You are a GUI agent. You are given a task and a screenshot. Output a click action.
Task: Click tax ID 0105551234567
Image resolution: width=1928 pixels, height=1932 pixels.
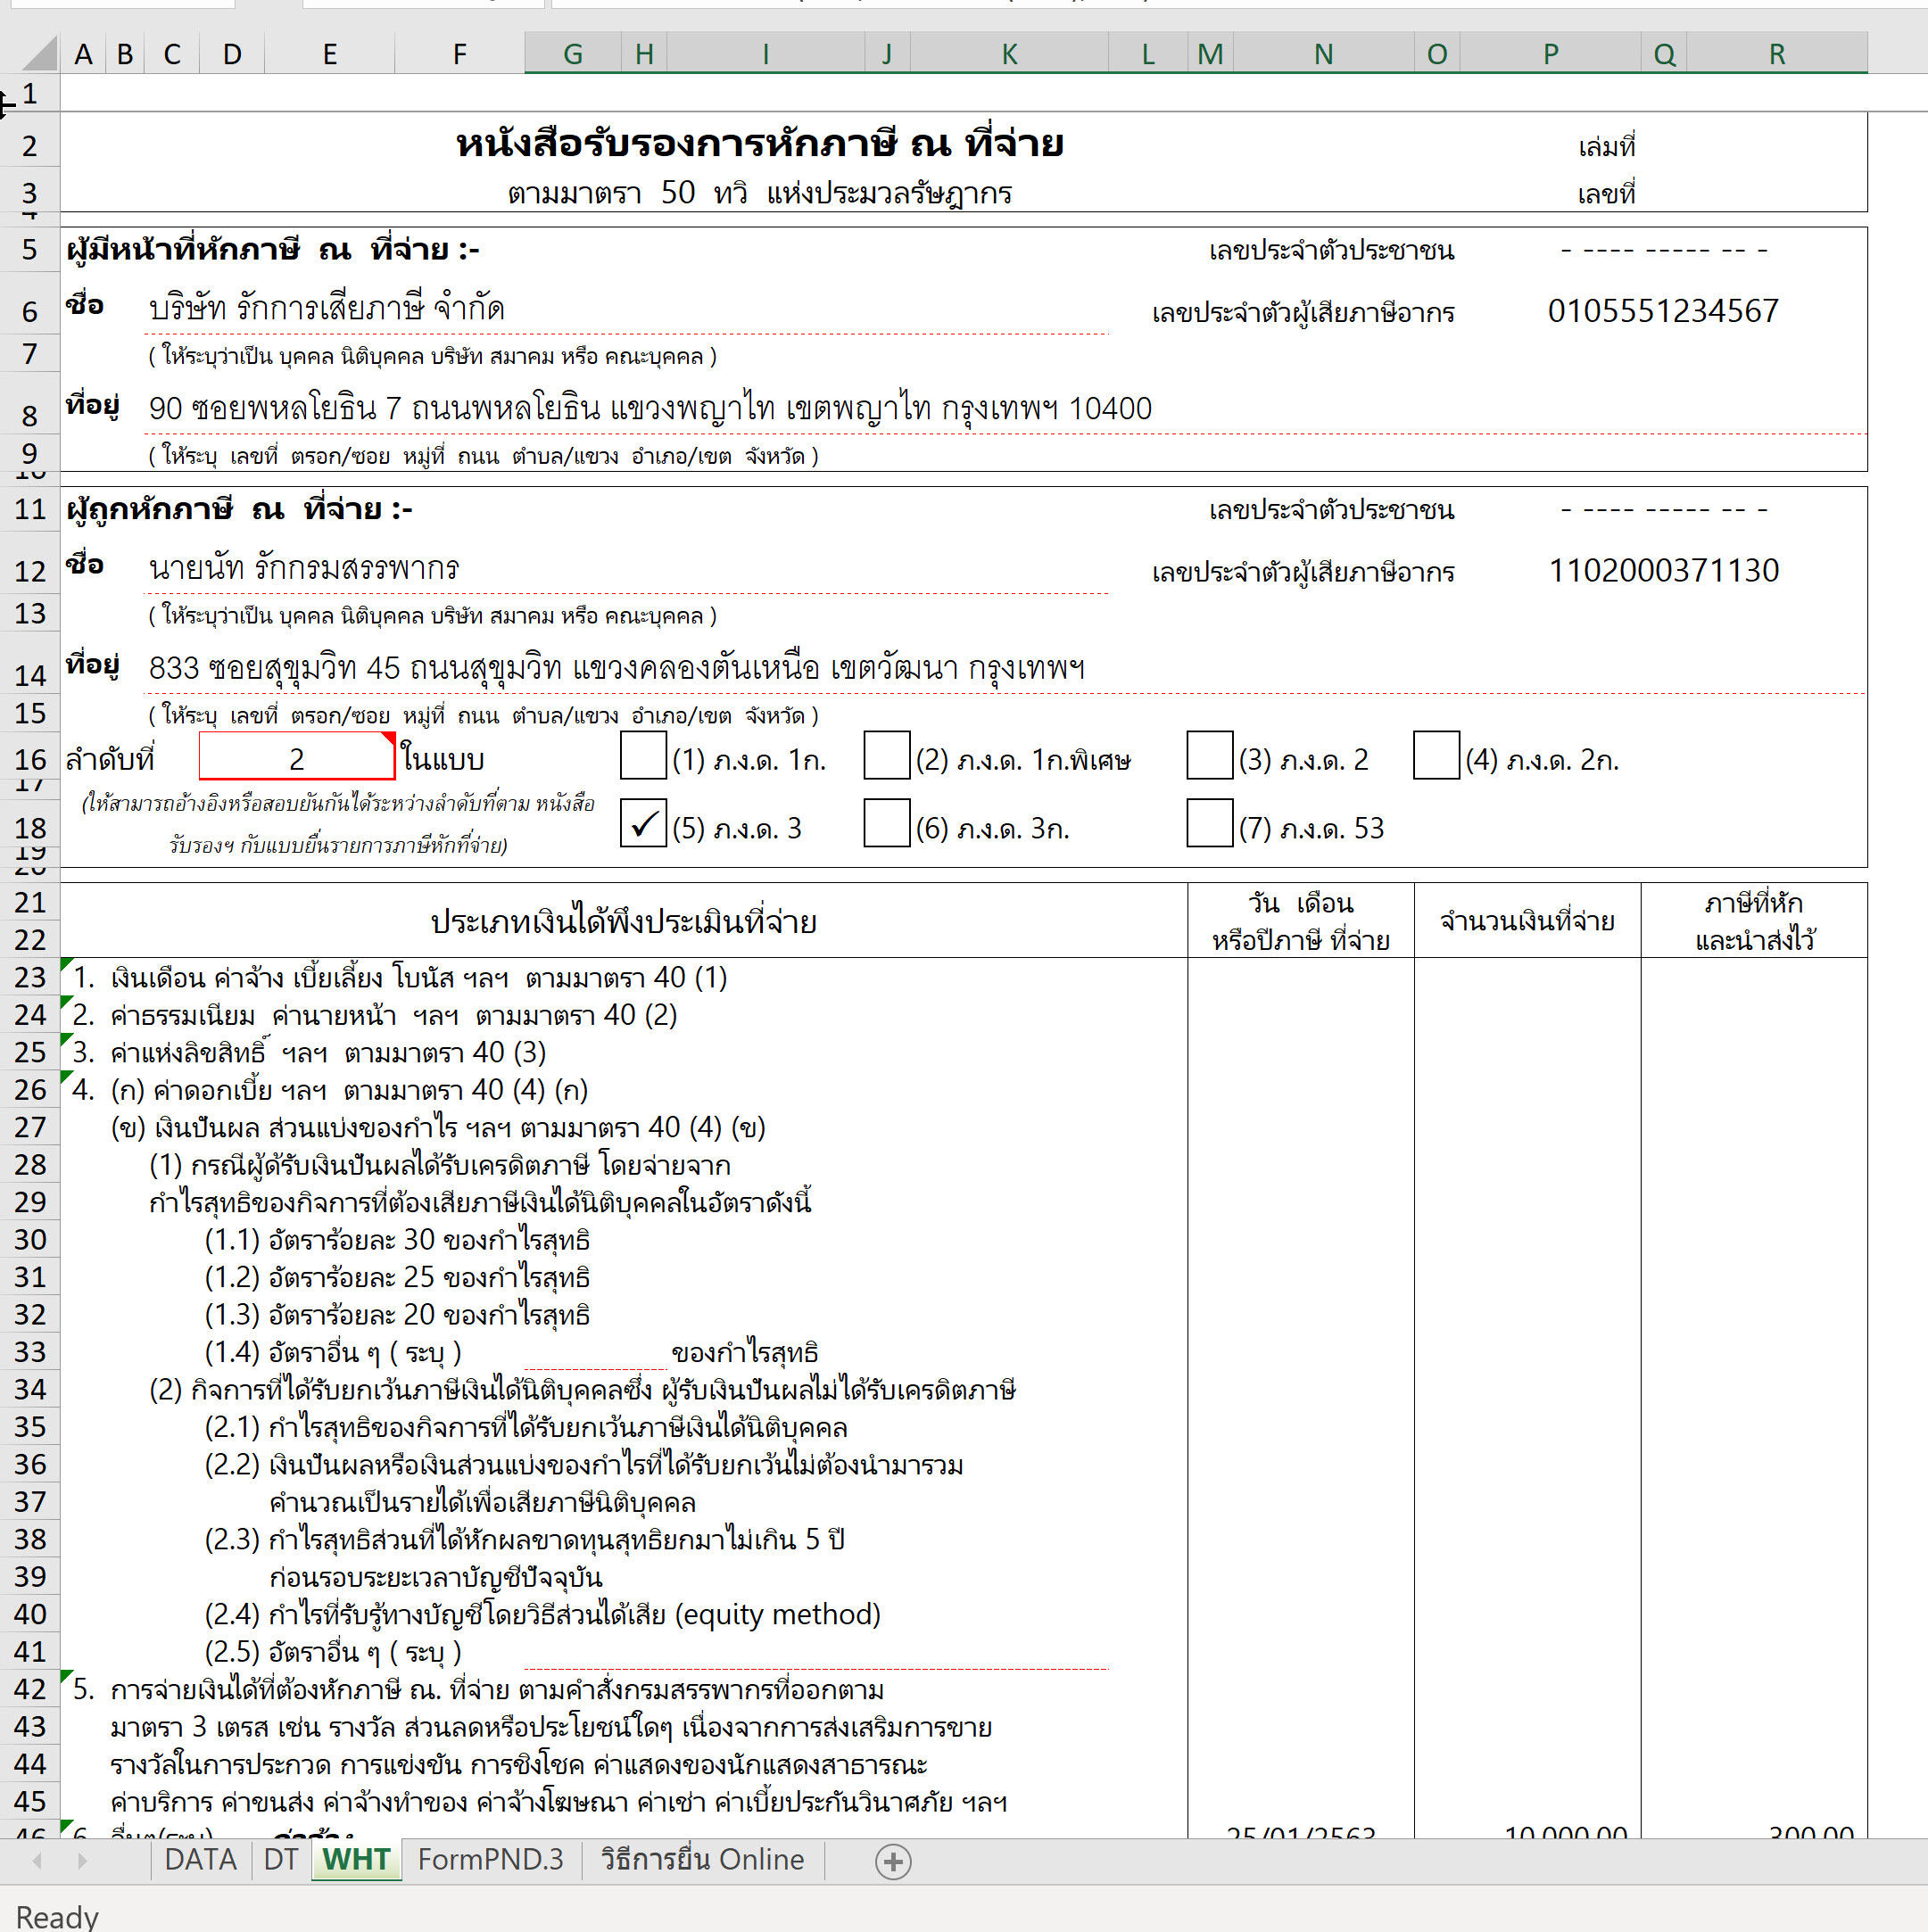[x=1663, y=311]
